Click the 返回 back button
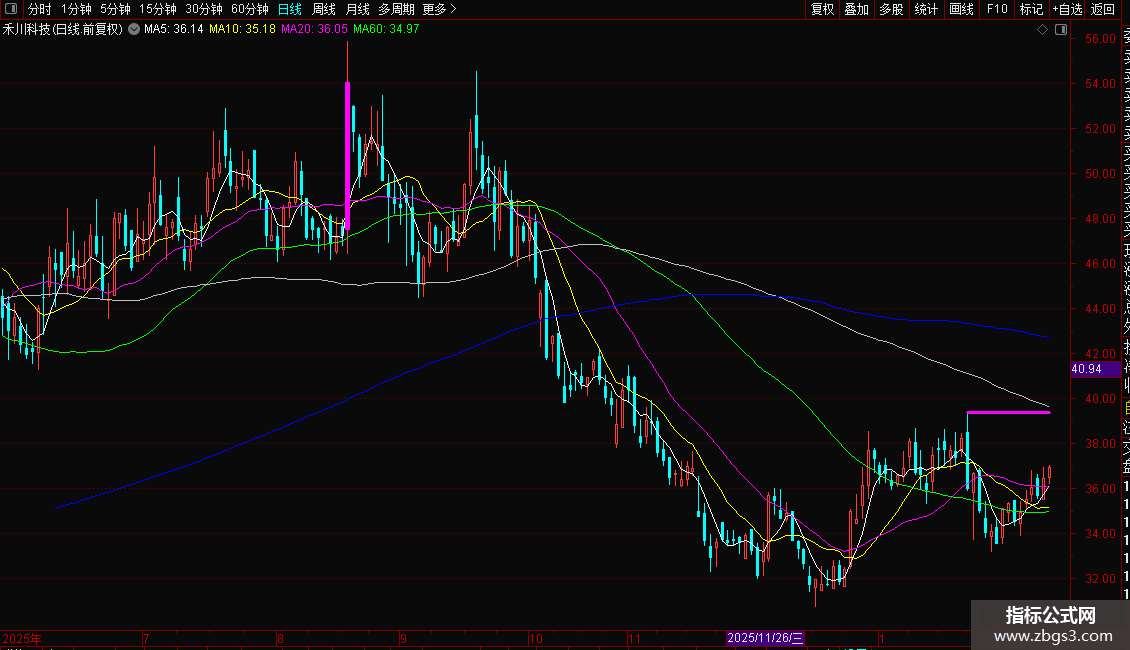Image resolution: width=1130 pixels, height=650 pixels. 1103,9
